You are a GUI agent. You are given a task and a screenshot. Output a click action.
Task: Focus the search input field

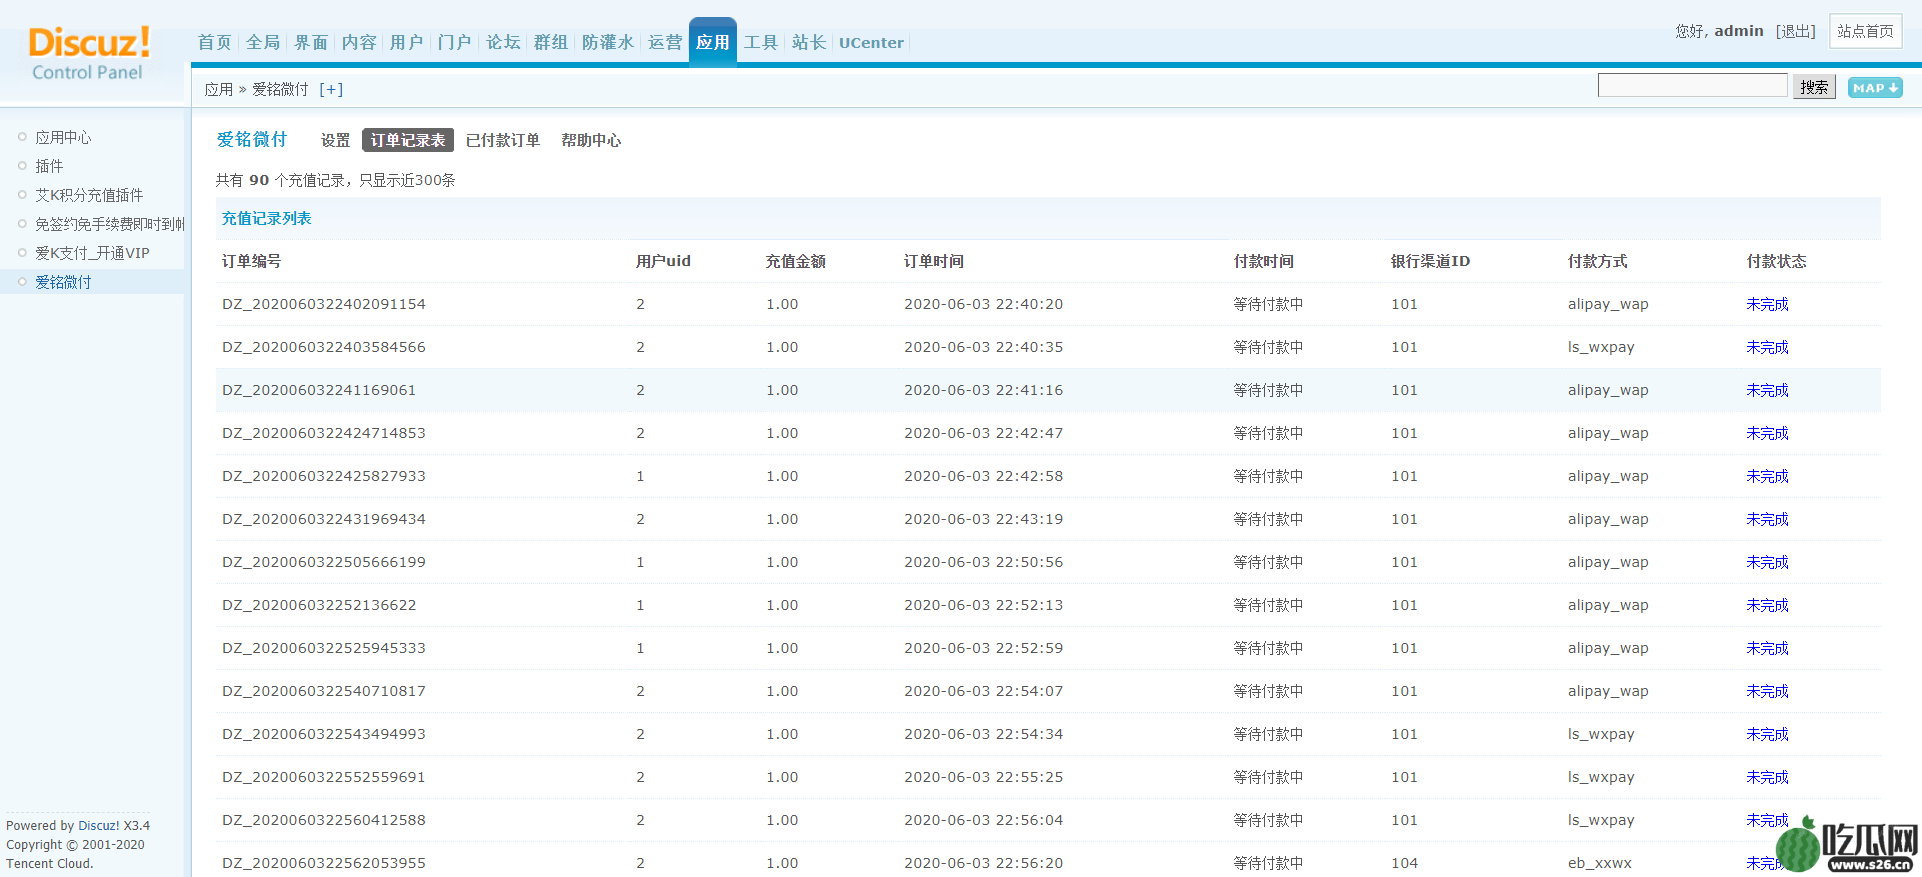point(1692,86)
